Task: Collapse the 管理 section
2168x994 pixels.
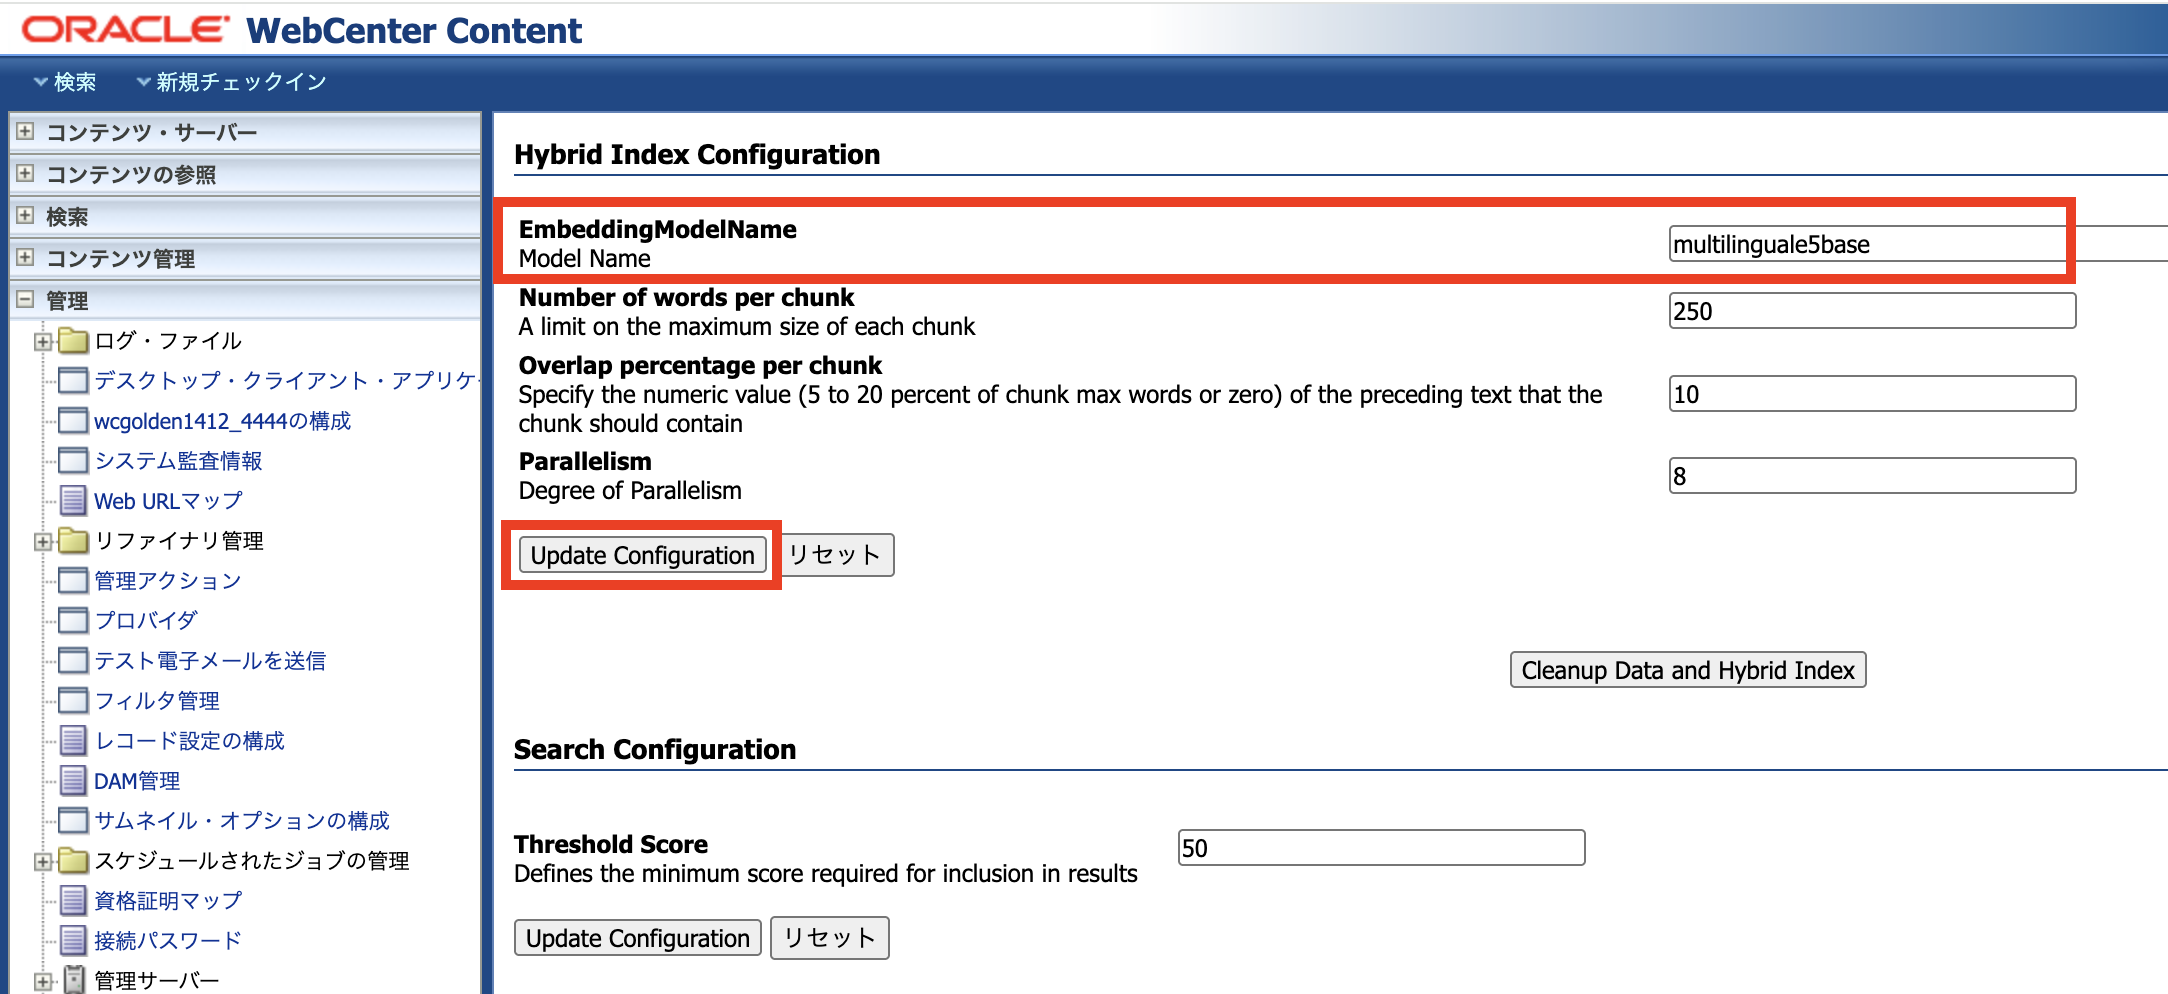Action: [x=25, y=300]
